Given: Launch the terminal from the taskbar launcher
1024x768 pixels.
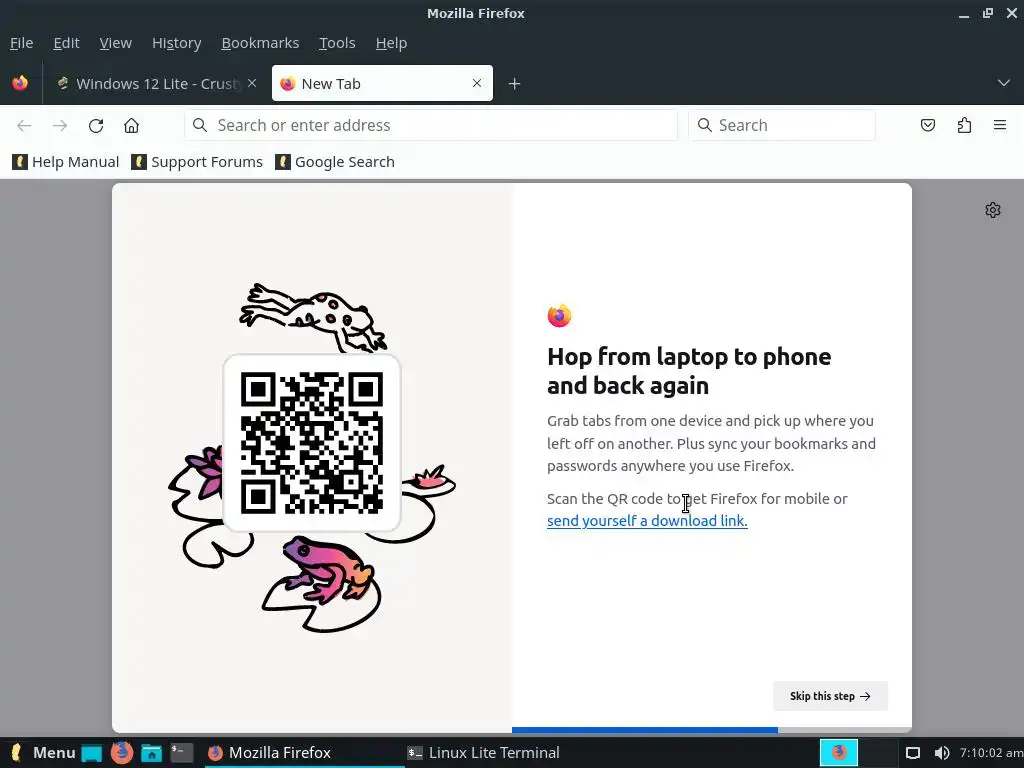Looking at the screenshot, I should [x=182, y=753].
